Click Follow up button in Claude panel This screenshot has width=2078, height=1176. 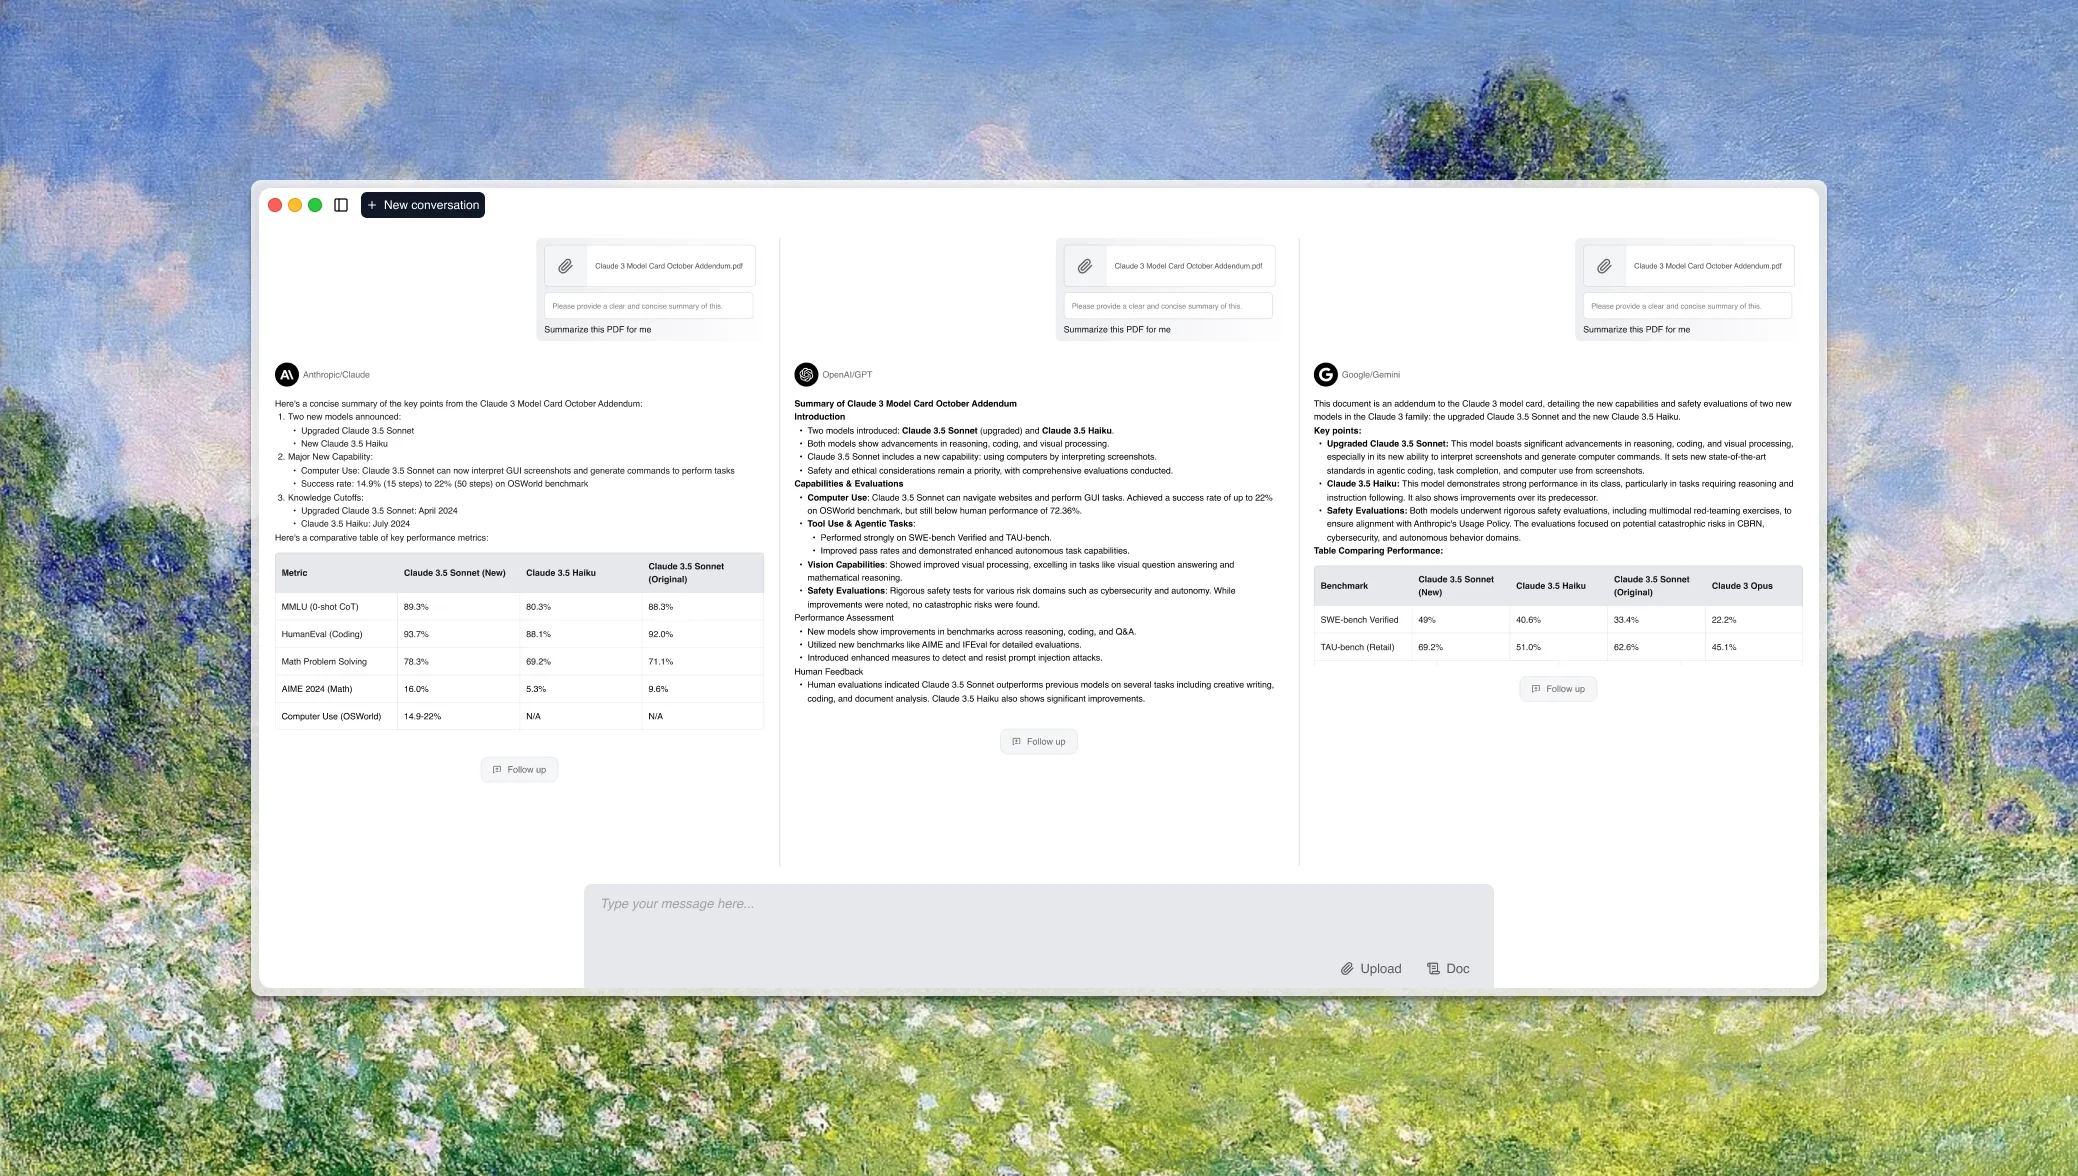518,769
